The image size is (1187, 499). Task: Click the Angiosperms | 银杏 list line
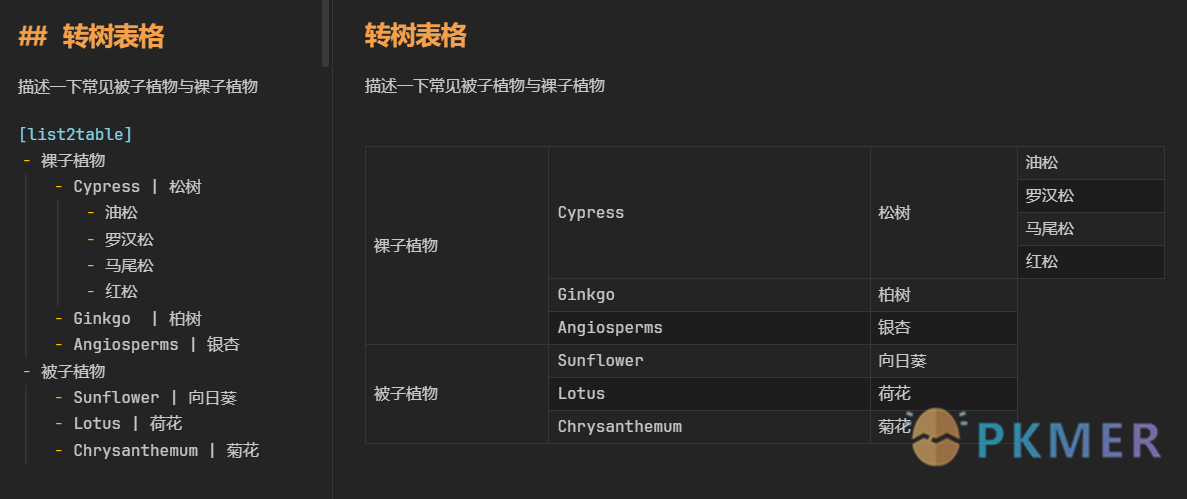[157, 345]
